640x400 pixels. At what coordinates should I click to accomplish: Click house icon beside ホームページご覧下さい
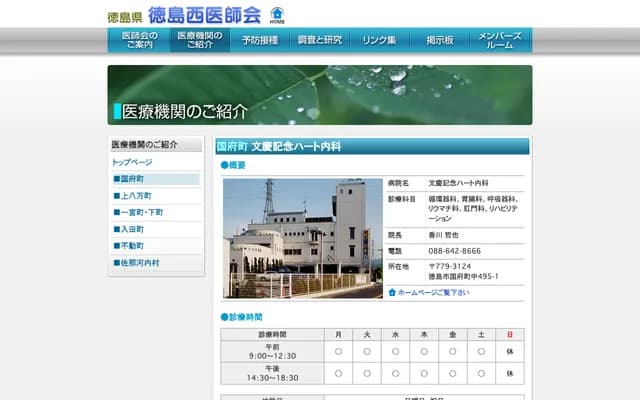coord(392,293)
